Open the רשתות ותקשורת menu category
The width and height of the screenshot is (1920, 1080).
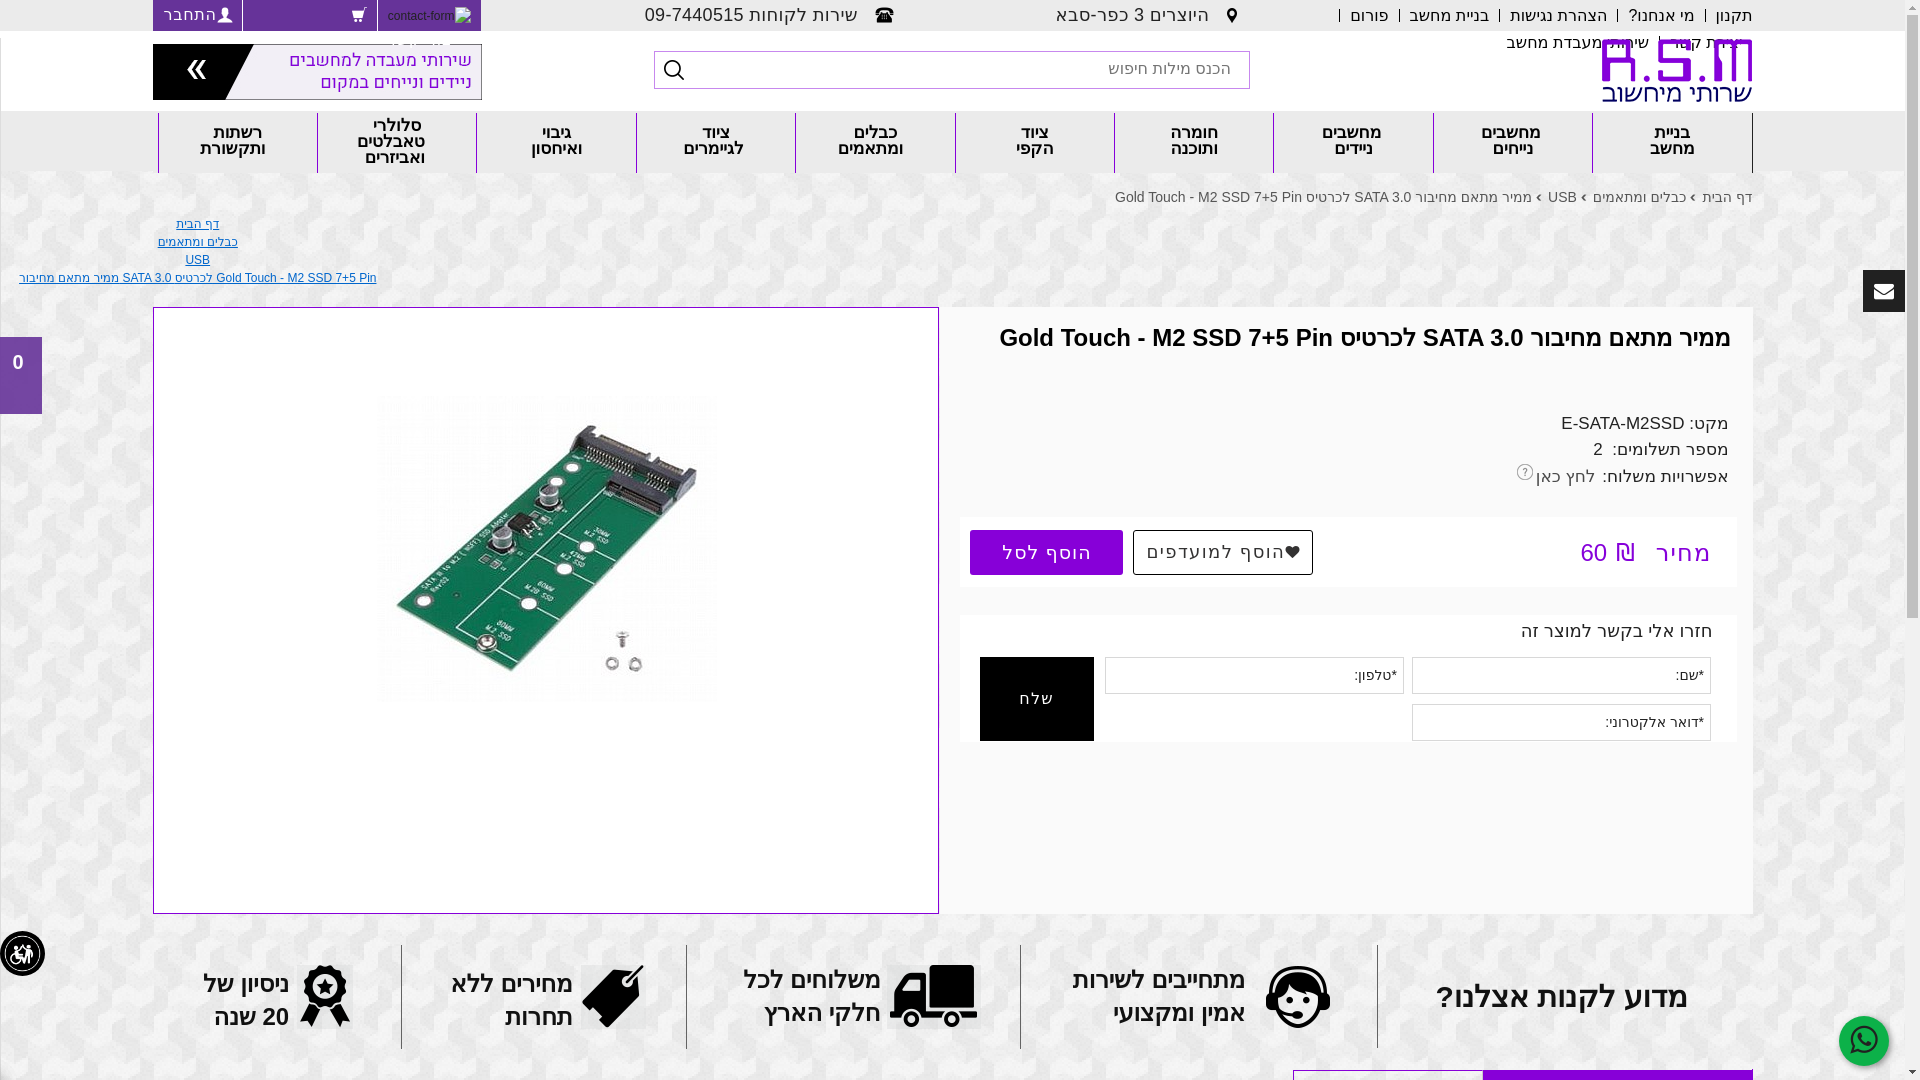pos(237,142)
